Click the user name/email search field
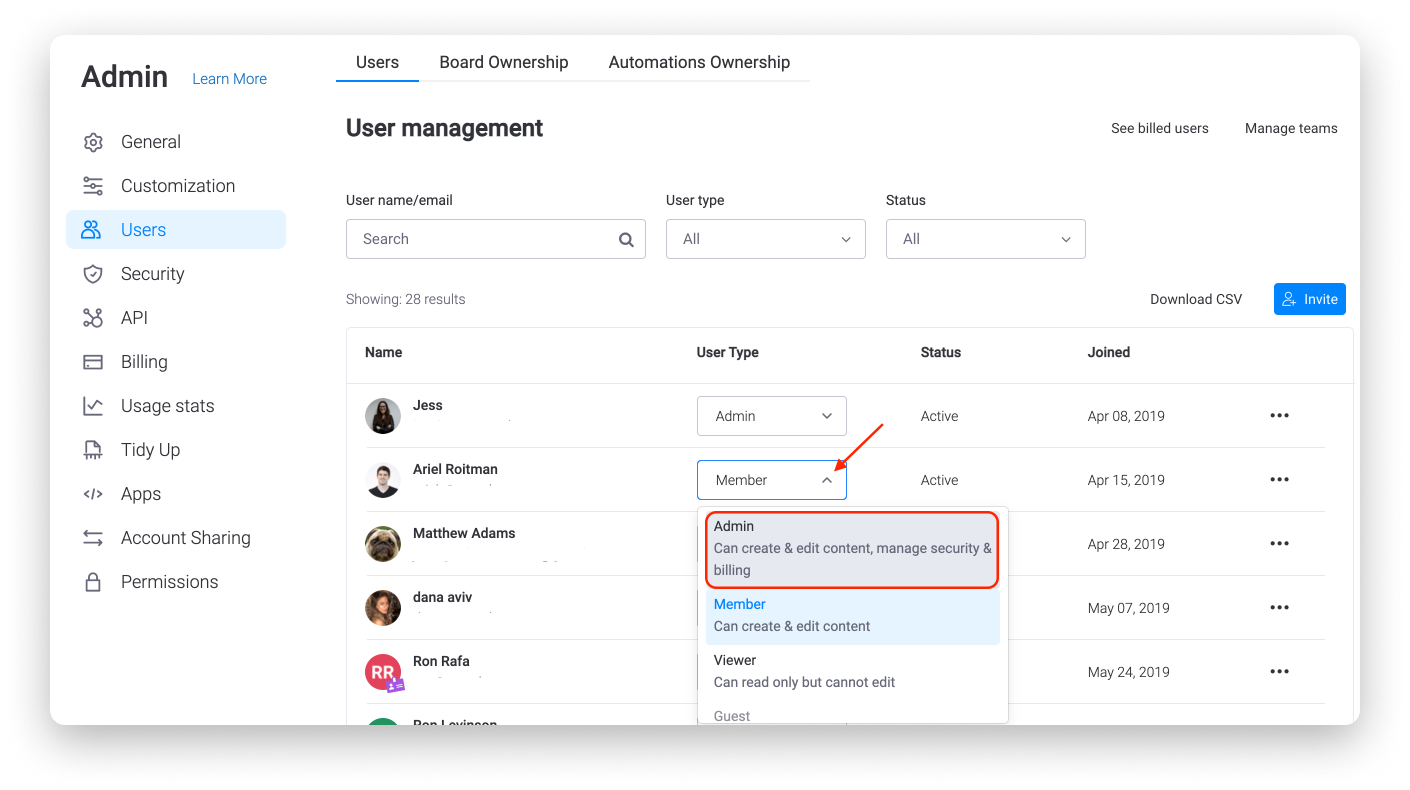This screenshot has width=1410, height=790. pos(496,239)
